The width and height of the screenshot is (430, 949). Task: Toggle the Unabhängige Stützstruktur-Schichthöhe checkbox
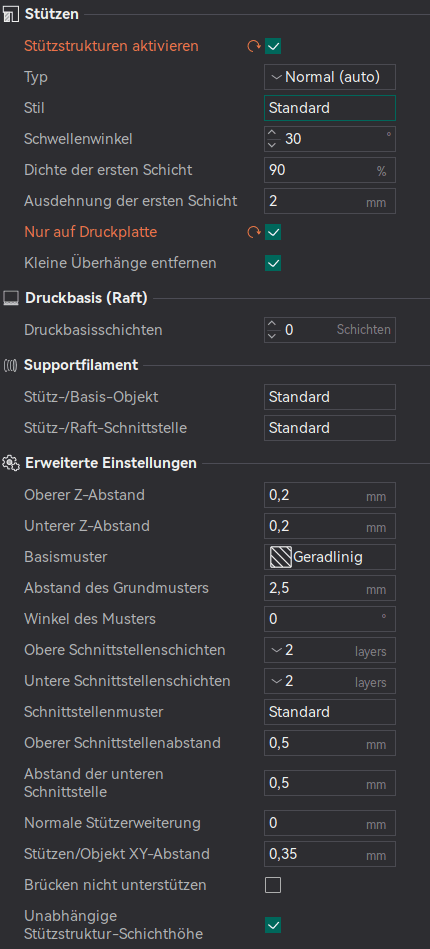pos(273,925)
